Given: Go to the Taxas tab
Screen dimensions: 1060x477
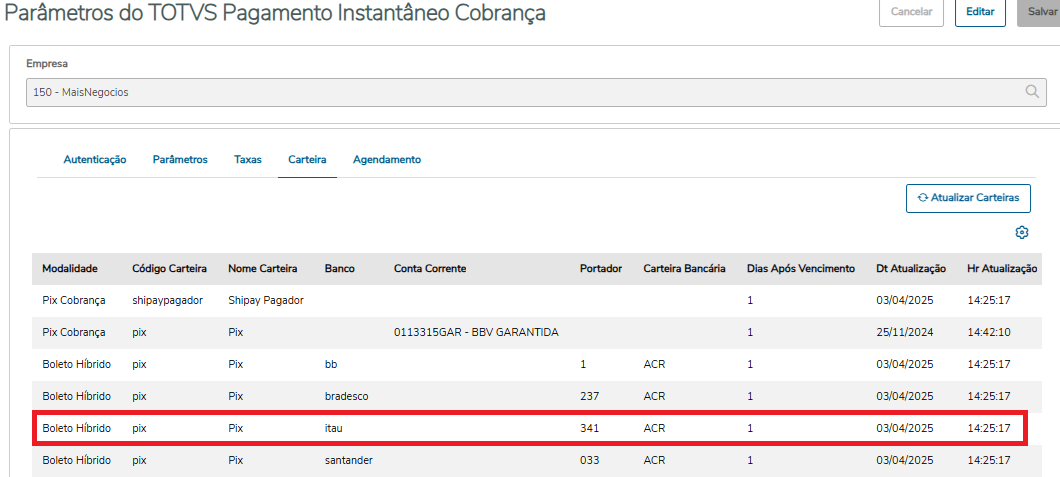Looking at the screenshot, I should pyautogui.click(x=248, y=160).
